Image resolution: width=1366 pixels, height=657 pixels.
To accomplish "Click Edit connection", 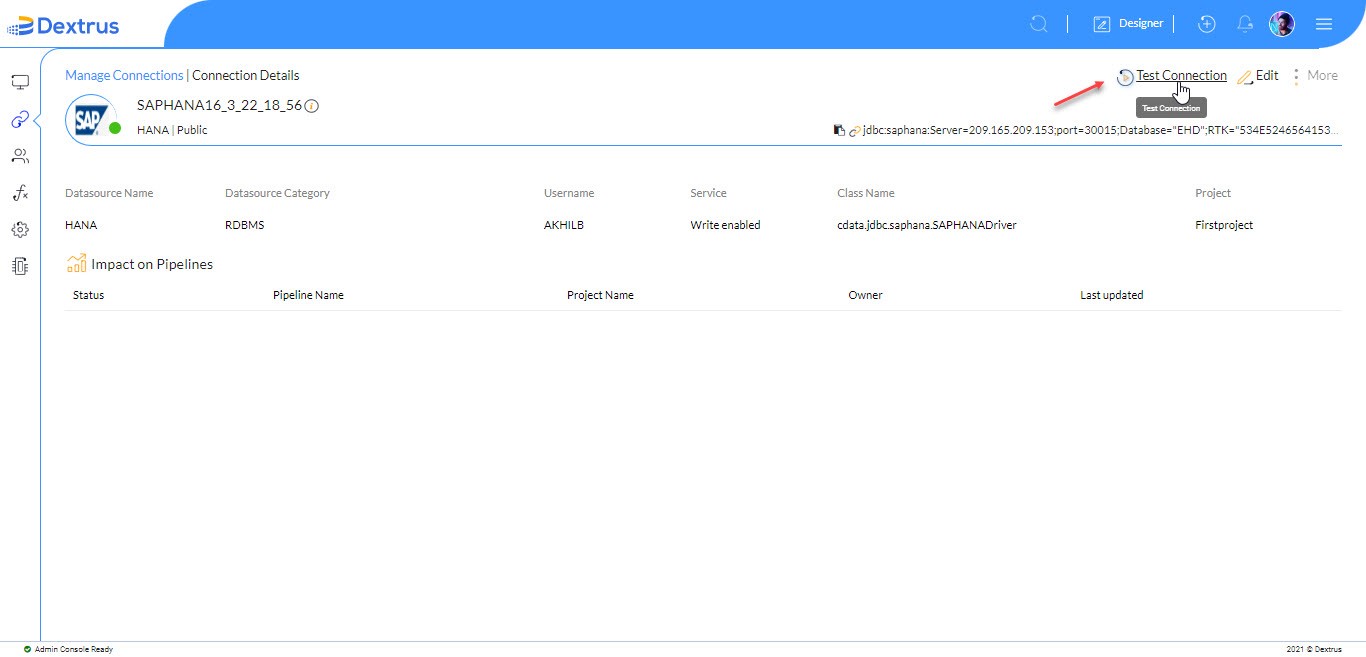I will (x=1267, y=75).
